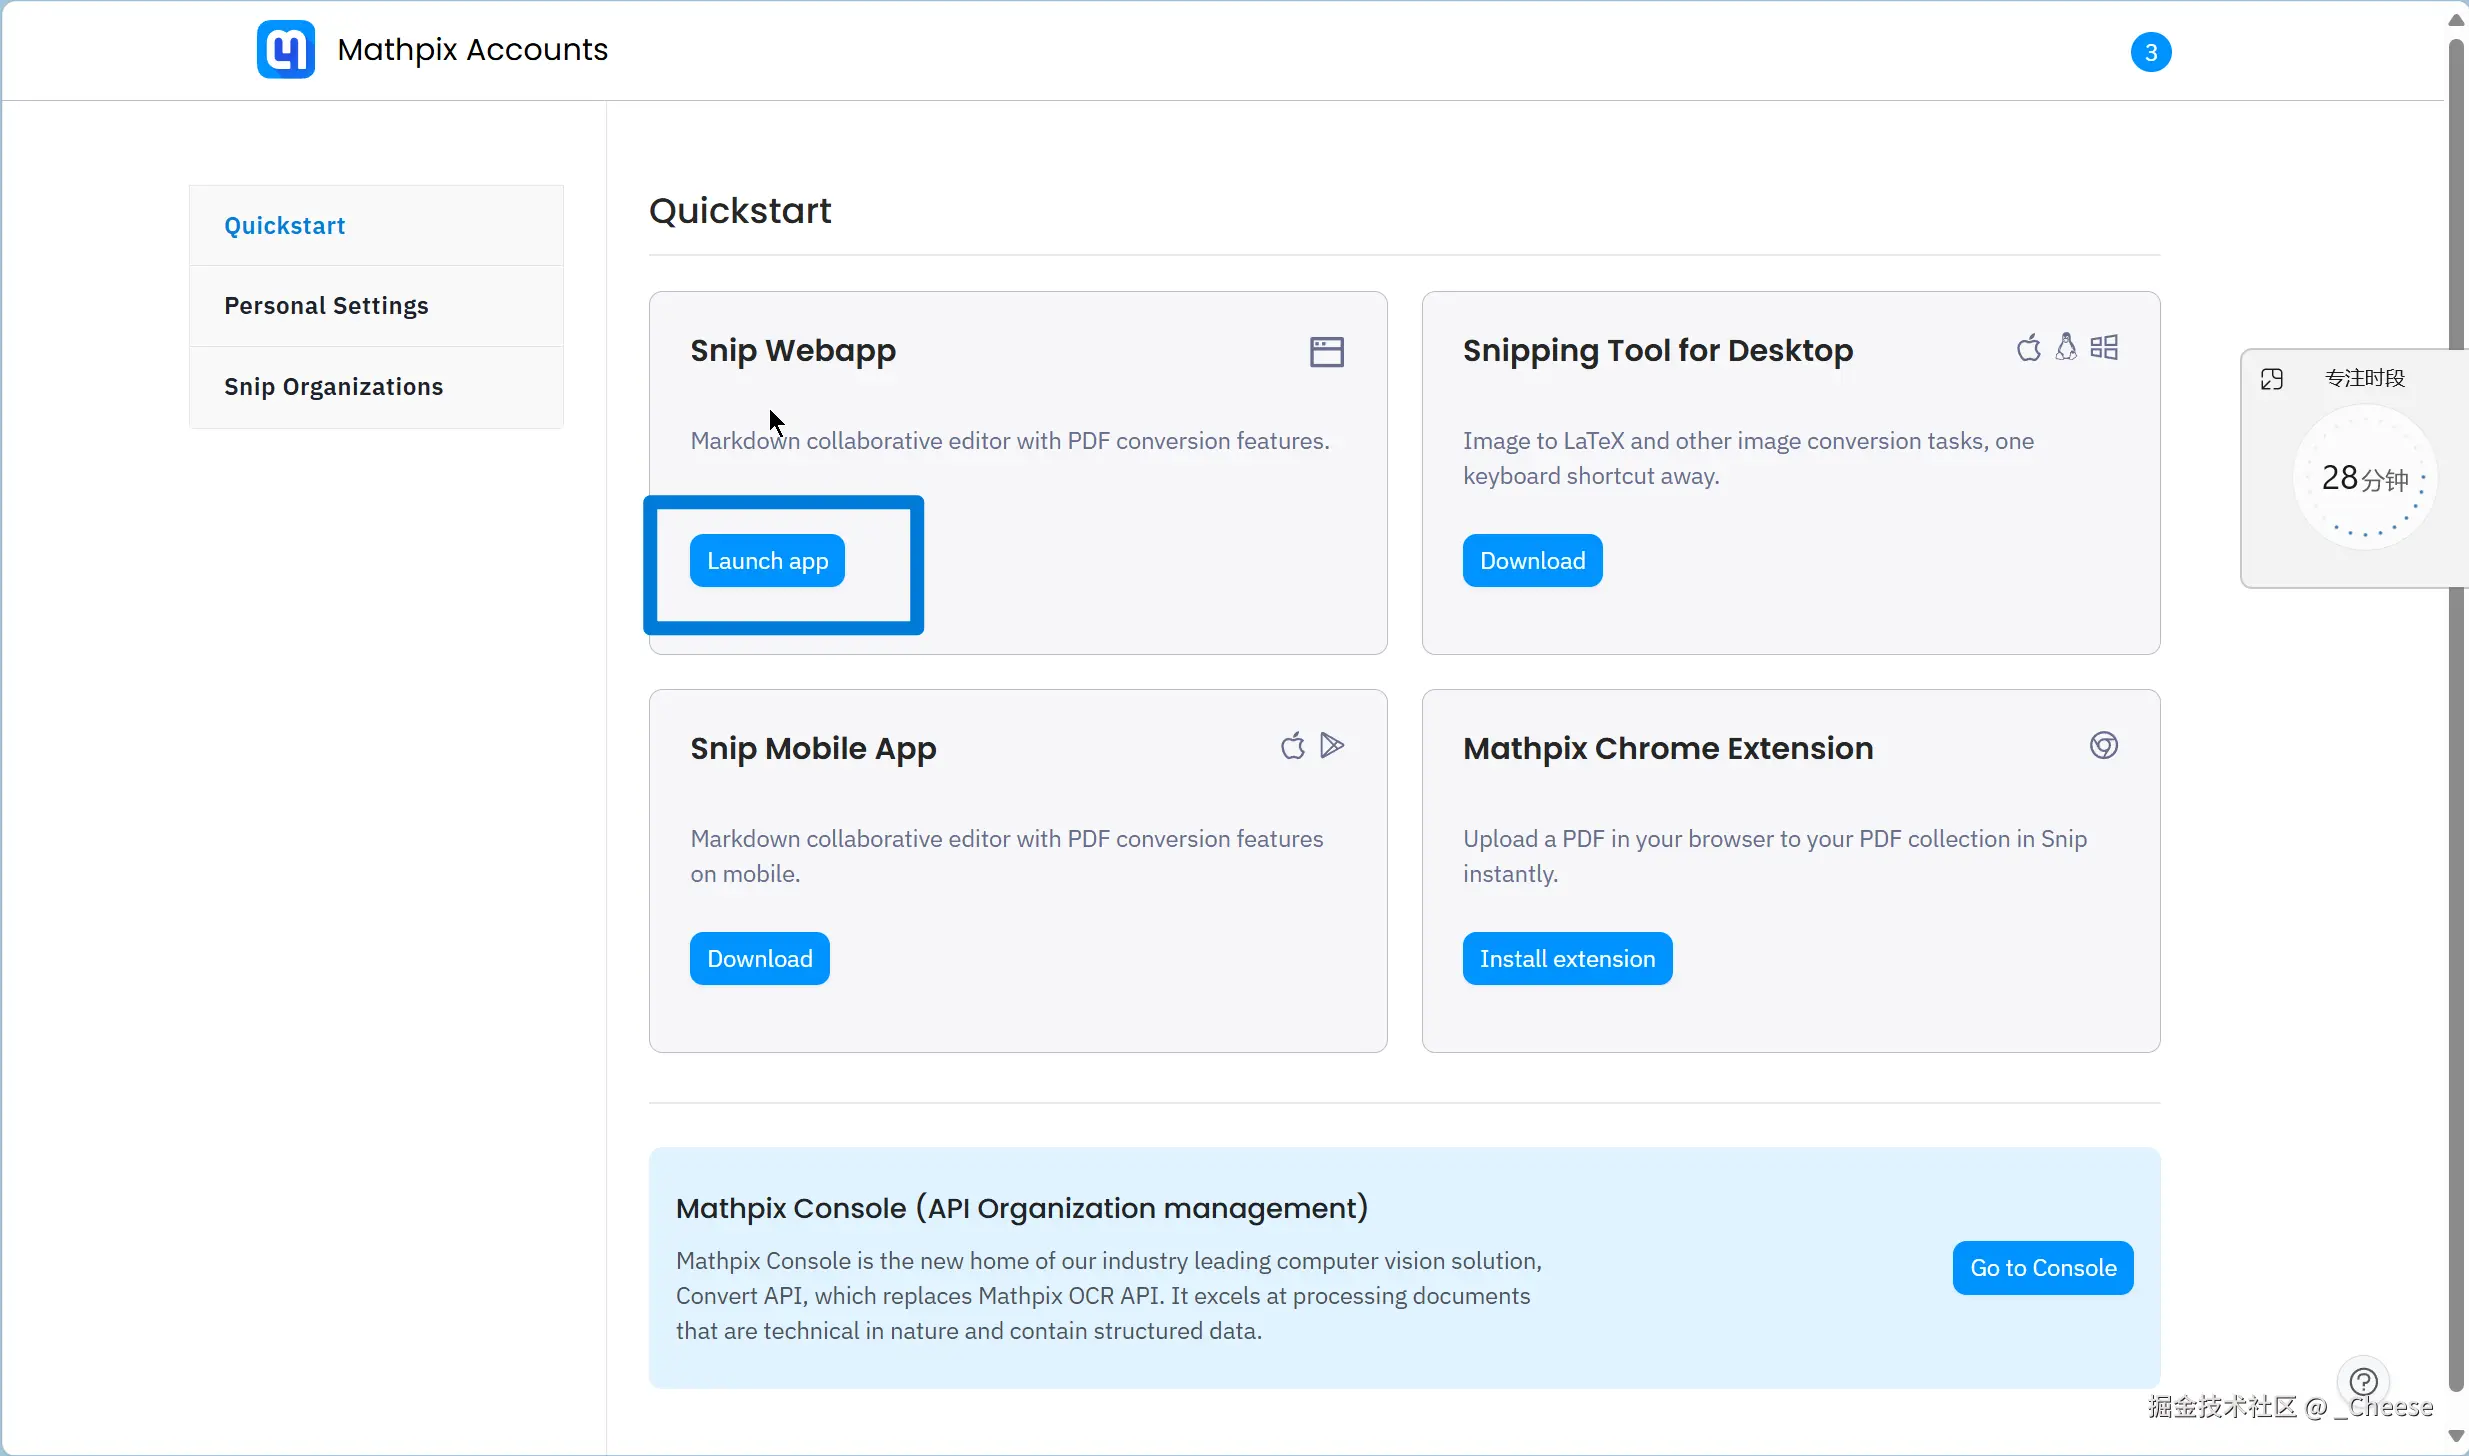Open the help question mark icon
This screenshot has width=2469, height=1456.
pos(2363,1382)
